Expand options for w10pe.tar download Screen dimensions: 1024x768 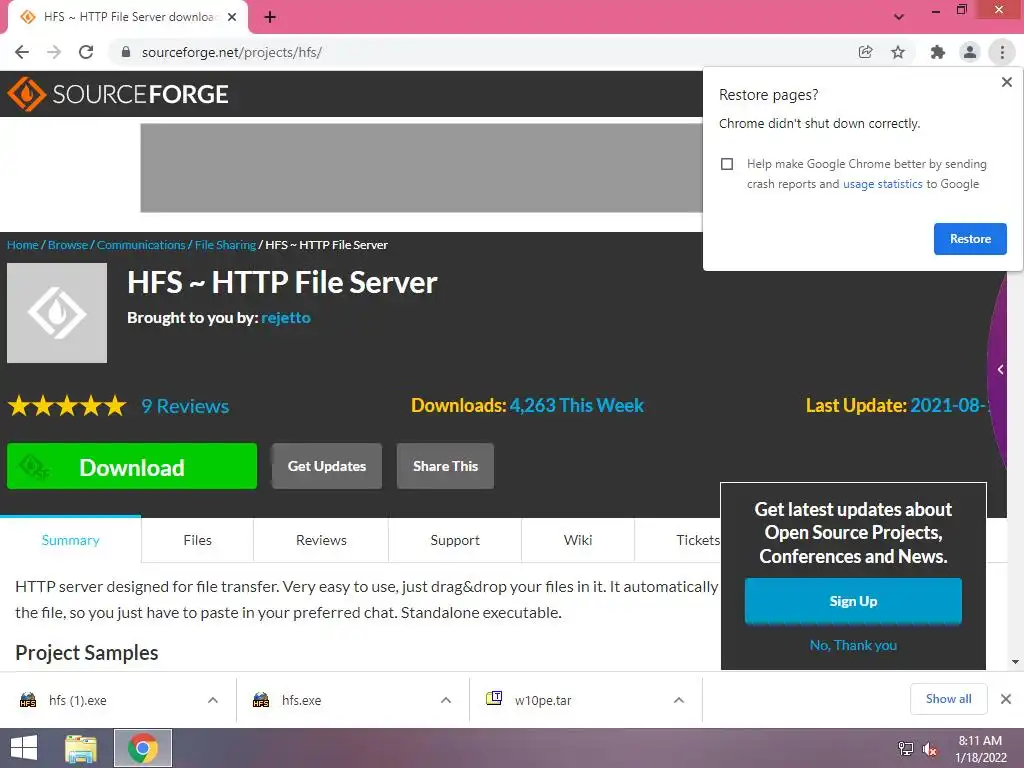click(679, 700)
